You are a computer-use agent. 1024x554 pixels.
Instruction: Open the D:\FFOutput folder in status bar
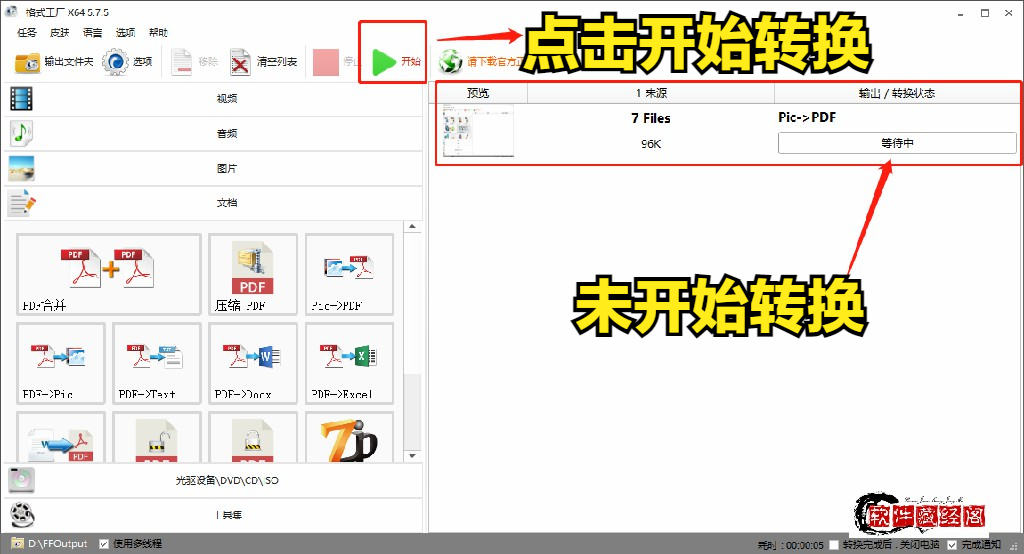[x=50, y=544]
